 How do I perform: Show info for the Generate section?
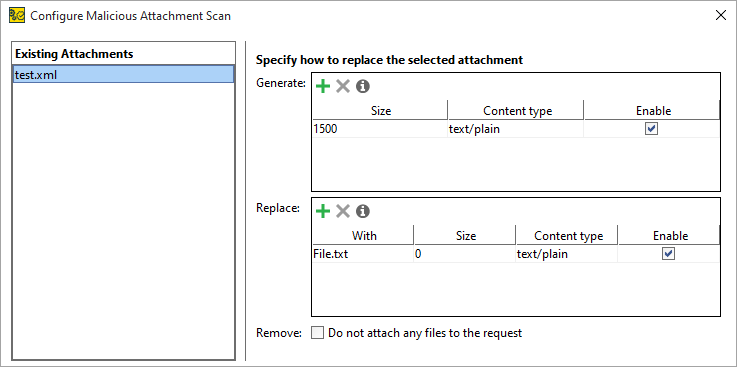coord(362,86)
